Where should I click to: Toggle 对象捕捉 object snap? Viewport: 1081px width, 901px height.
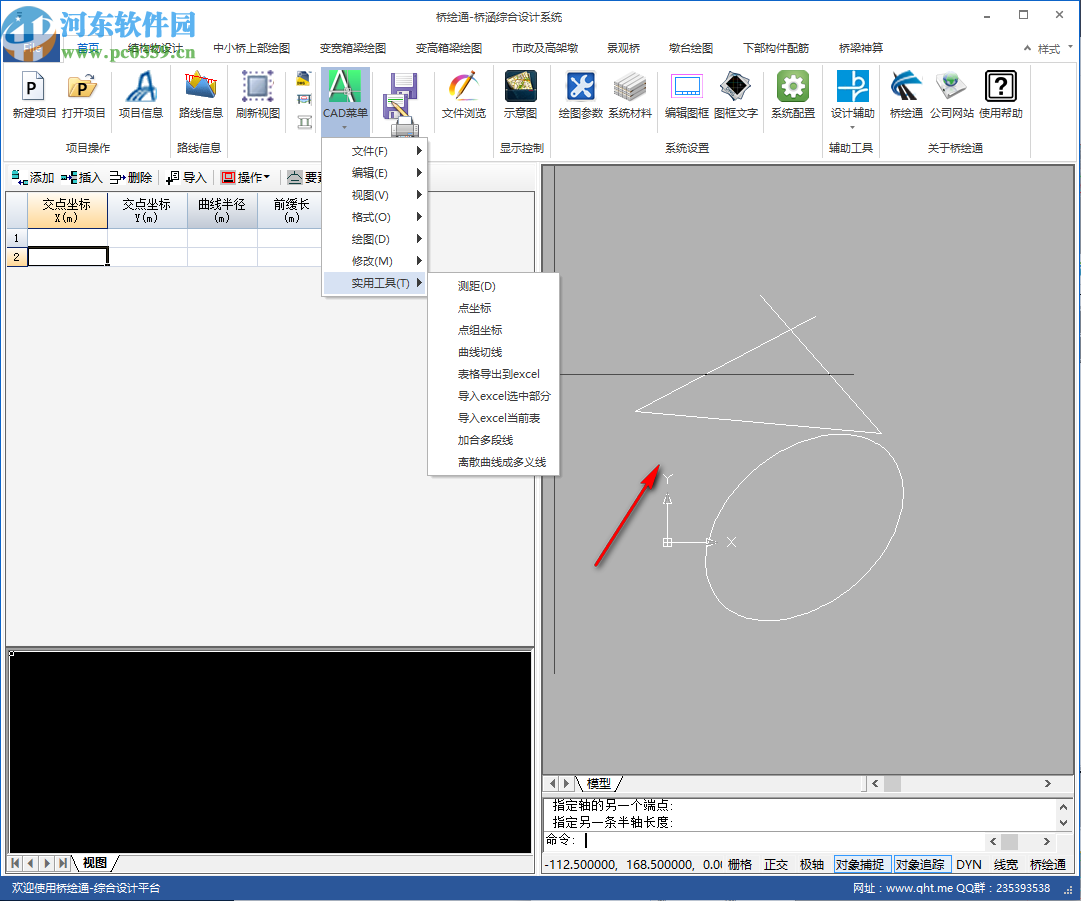(x=860, y=864)
